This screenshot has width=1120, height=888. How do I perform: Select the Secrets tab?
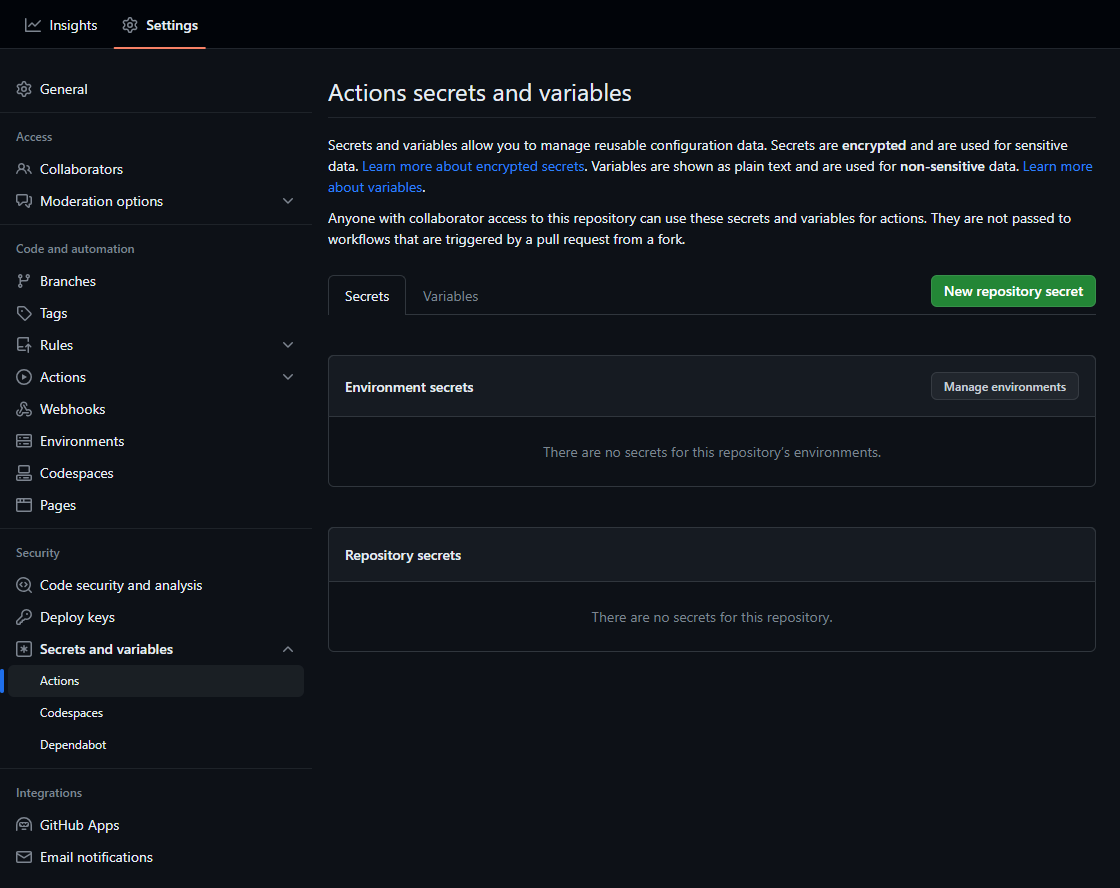366,296
